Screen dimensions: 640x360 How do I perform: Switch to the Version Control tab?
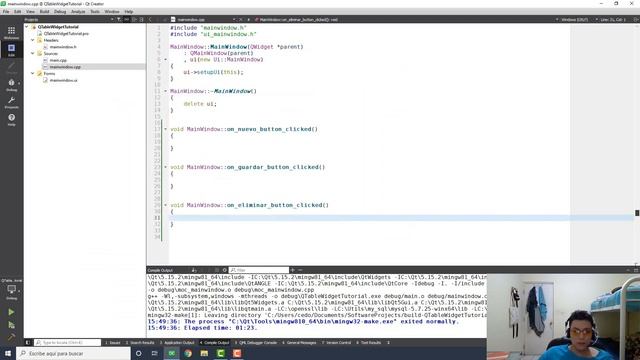pyautogui.click(x=336, y=342)
